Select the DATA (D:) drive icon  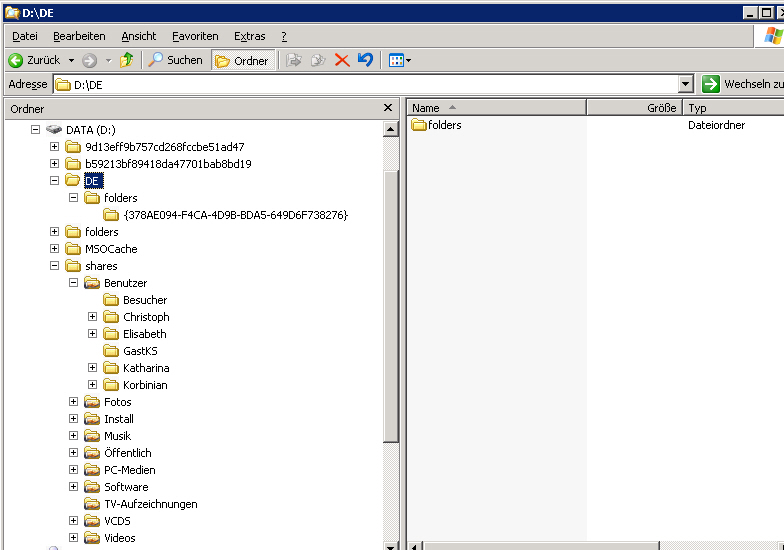54,130
